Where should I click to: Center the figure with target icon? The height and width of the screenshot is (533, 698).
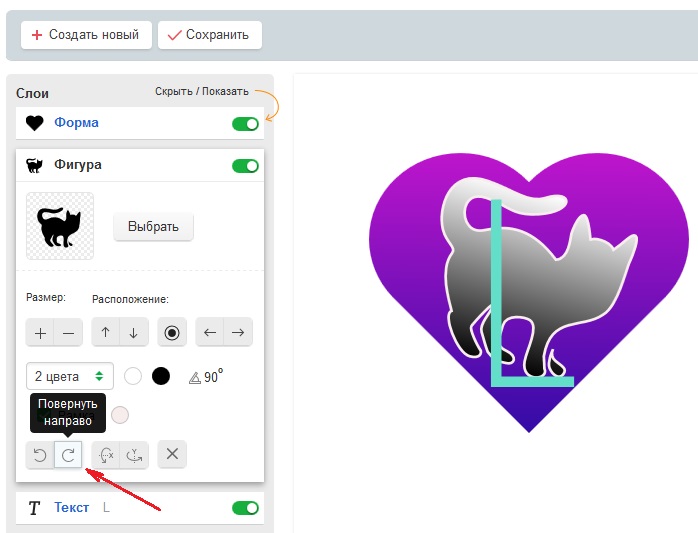(172, 332)
